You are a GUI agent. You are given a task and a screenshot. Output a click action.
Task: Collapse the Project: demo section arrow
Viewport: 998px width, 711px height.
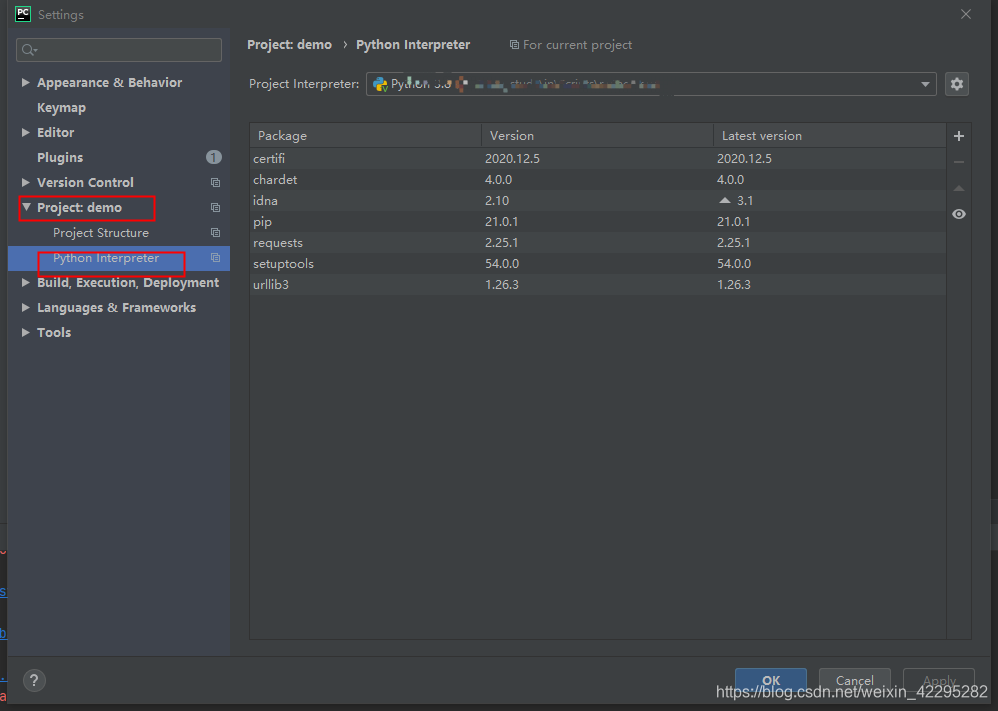point(26,207)
